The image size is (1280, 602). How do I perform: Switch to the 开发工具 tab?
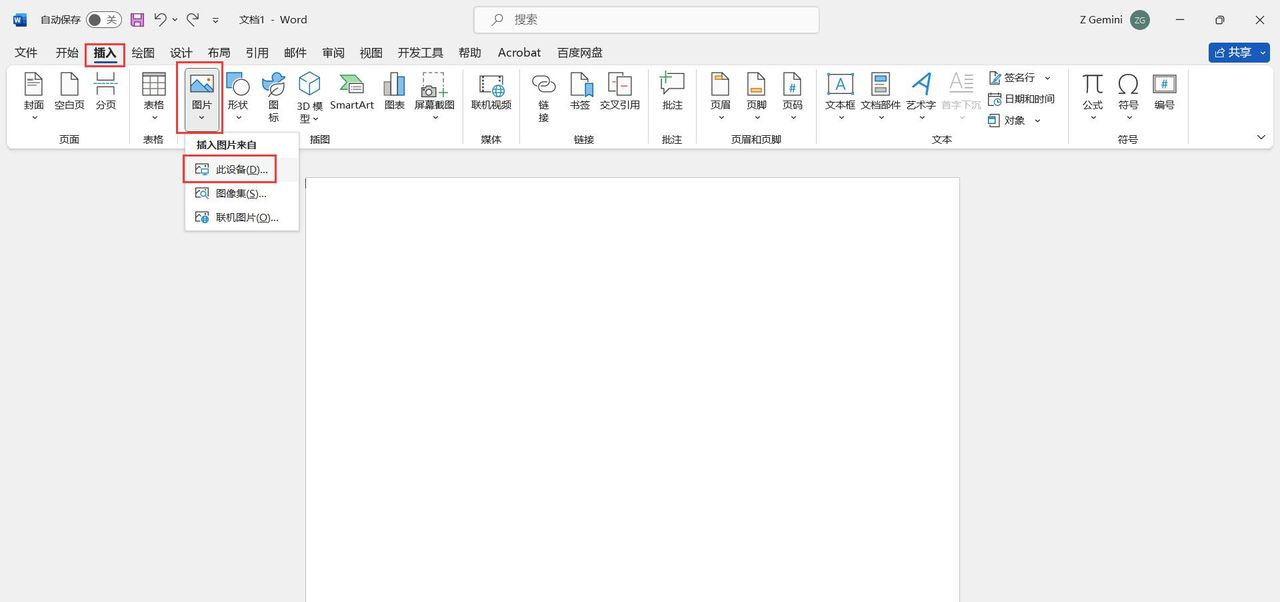[420, 53]
